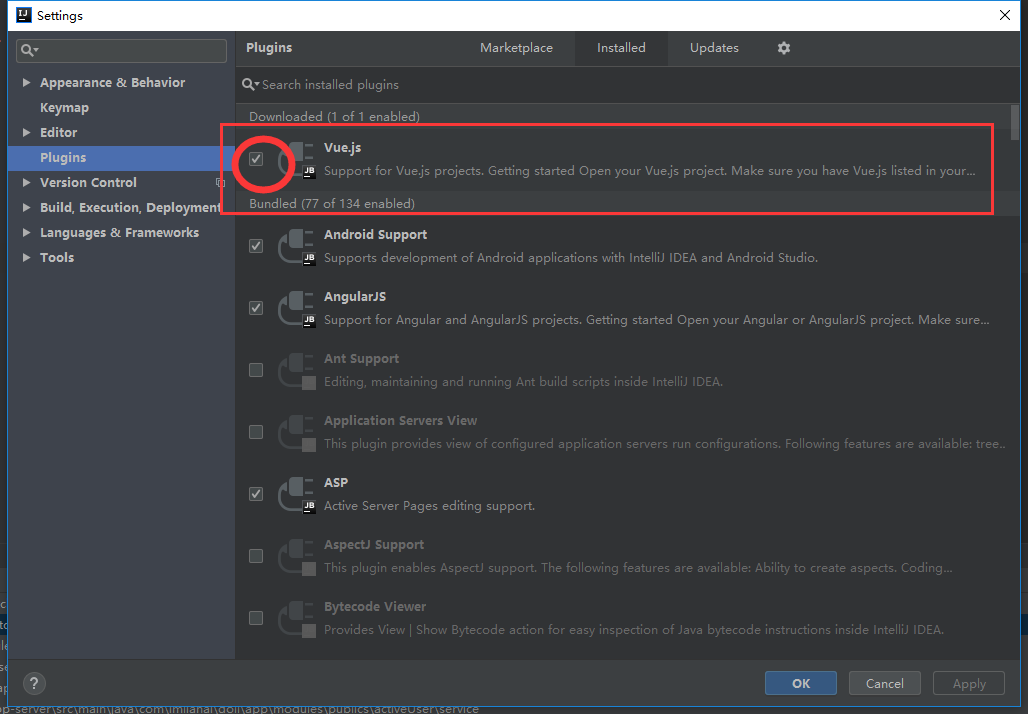This screenshot has width=1028, height=714.
Task: Select Keymap in settings tree
Action: [64, 108]
